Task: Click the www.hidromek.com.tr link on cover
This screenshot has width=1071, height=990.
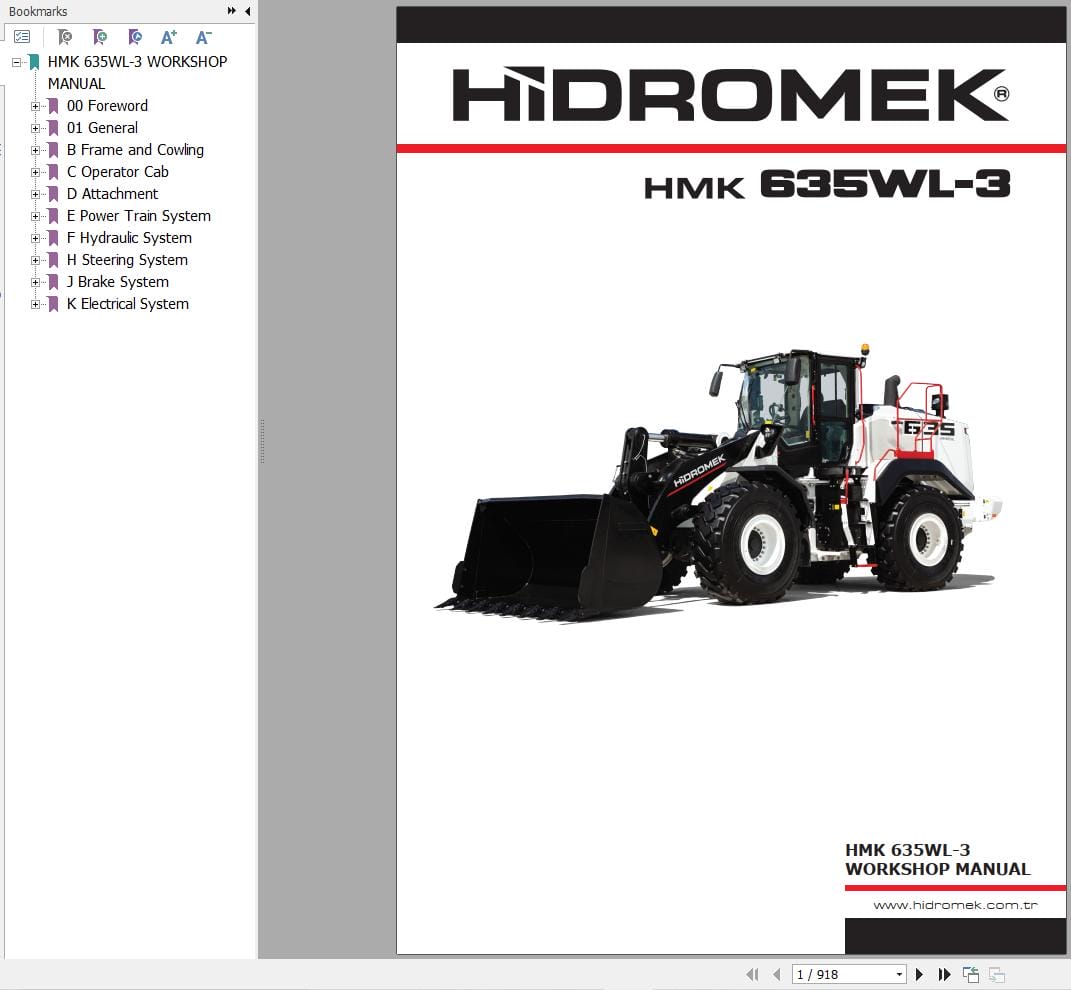Action: (x=955, y=905)
